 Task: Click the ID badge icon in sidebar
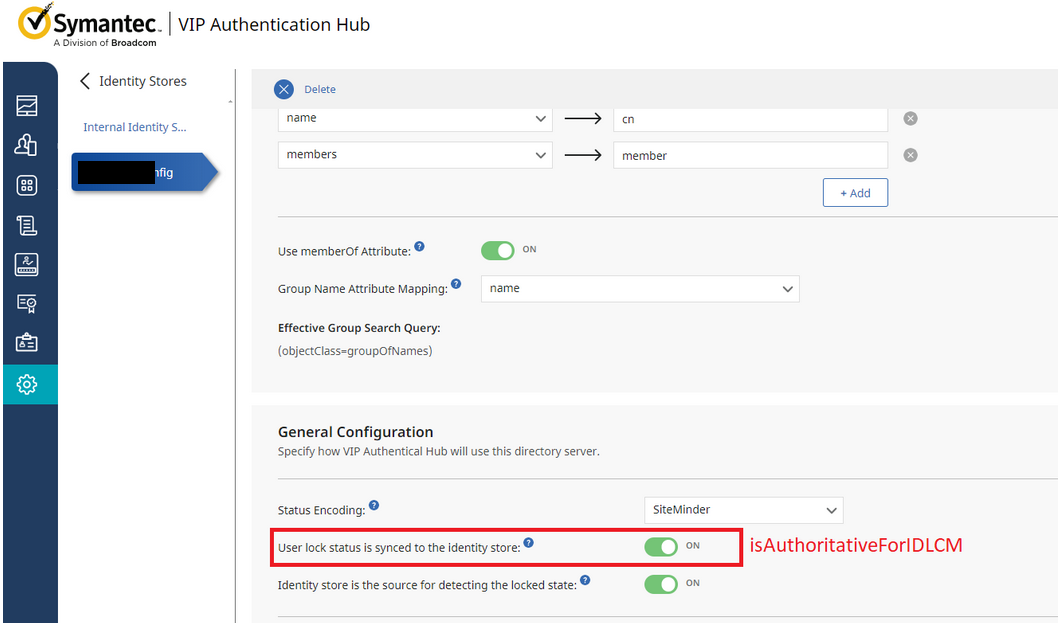point(27,343)
